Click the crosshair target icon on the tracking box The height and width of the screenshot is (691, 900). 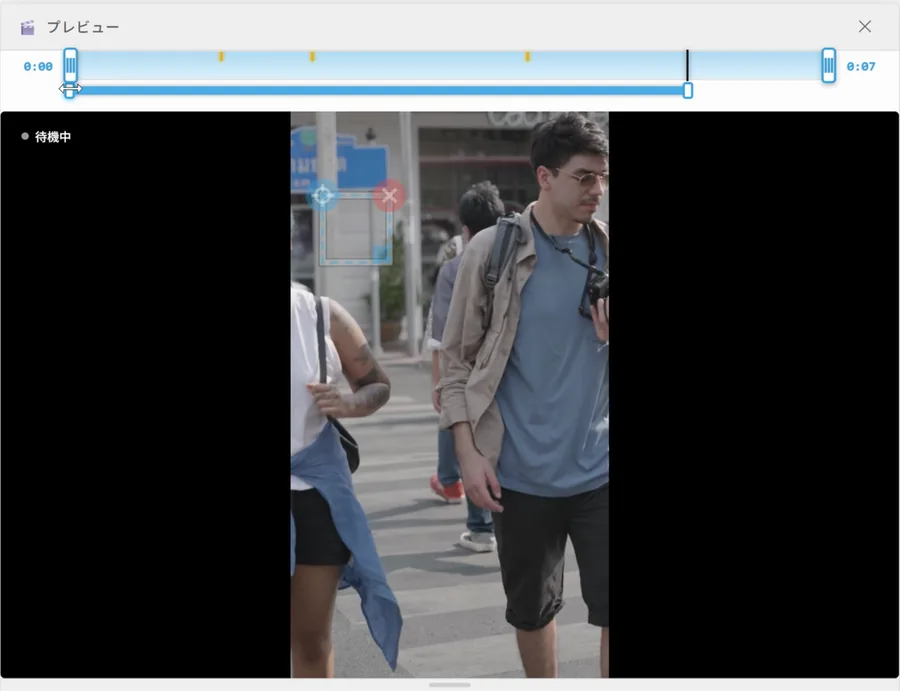323,196
